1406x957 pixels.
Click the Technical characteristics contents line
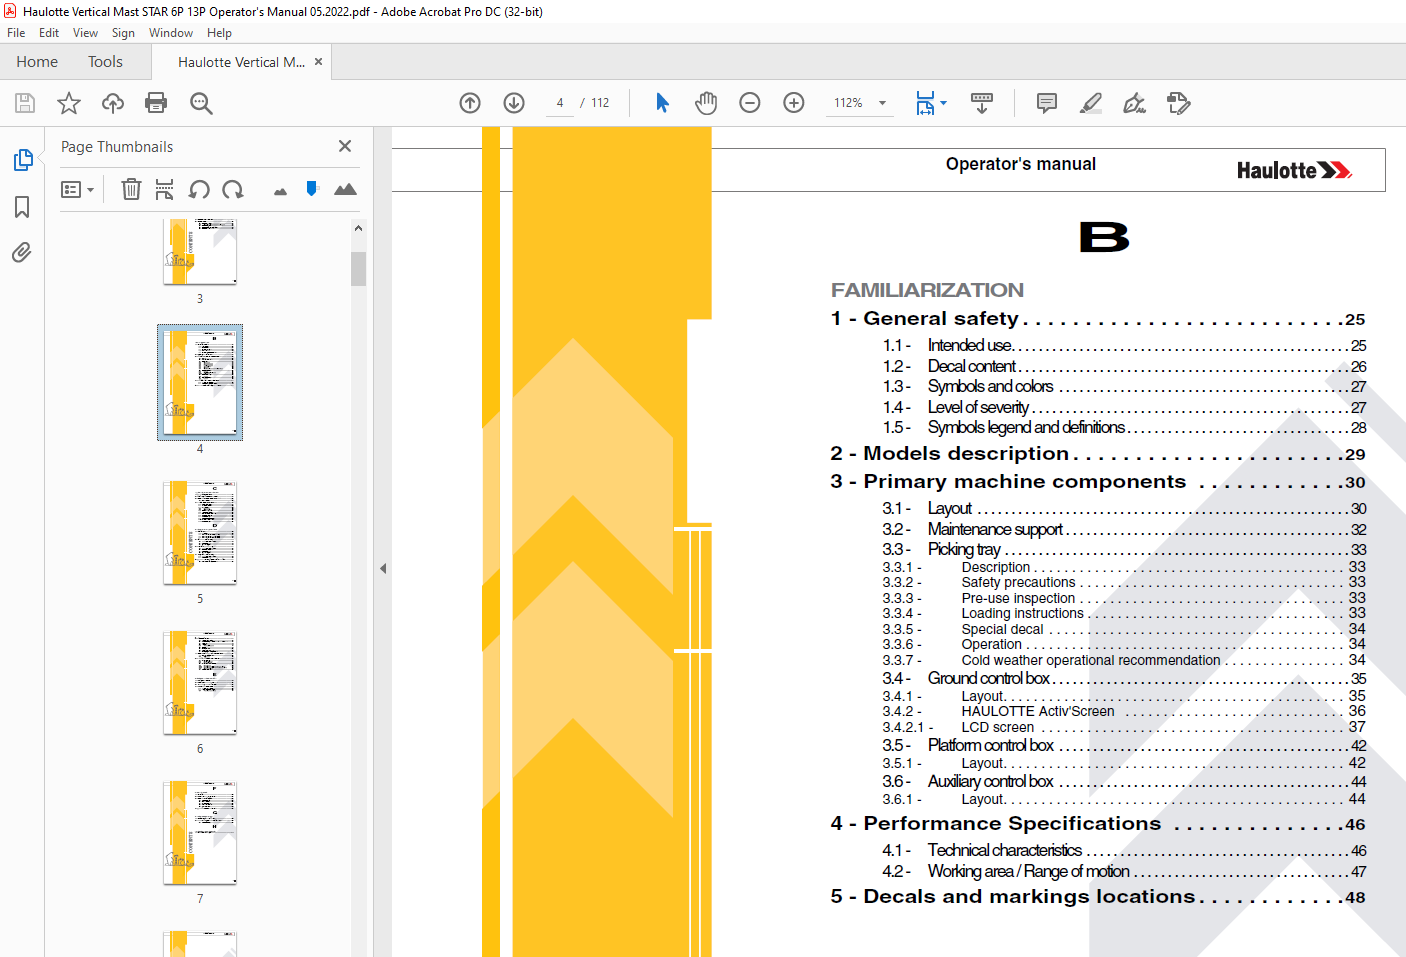[1124, 850]
